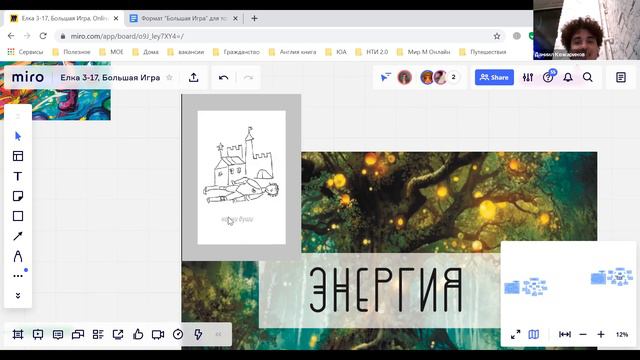The width and height of the screenshot is (640, 360).
Task: Reload the page
Action: [43, 36]
